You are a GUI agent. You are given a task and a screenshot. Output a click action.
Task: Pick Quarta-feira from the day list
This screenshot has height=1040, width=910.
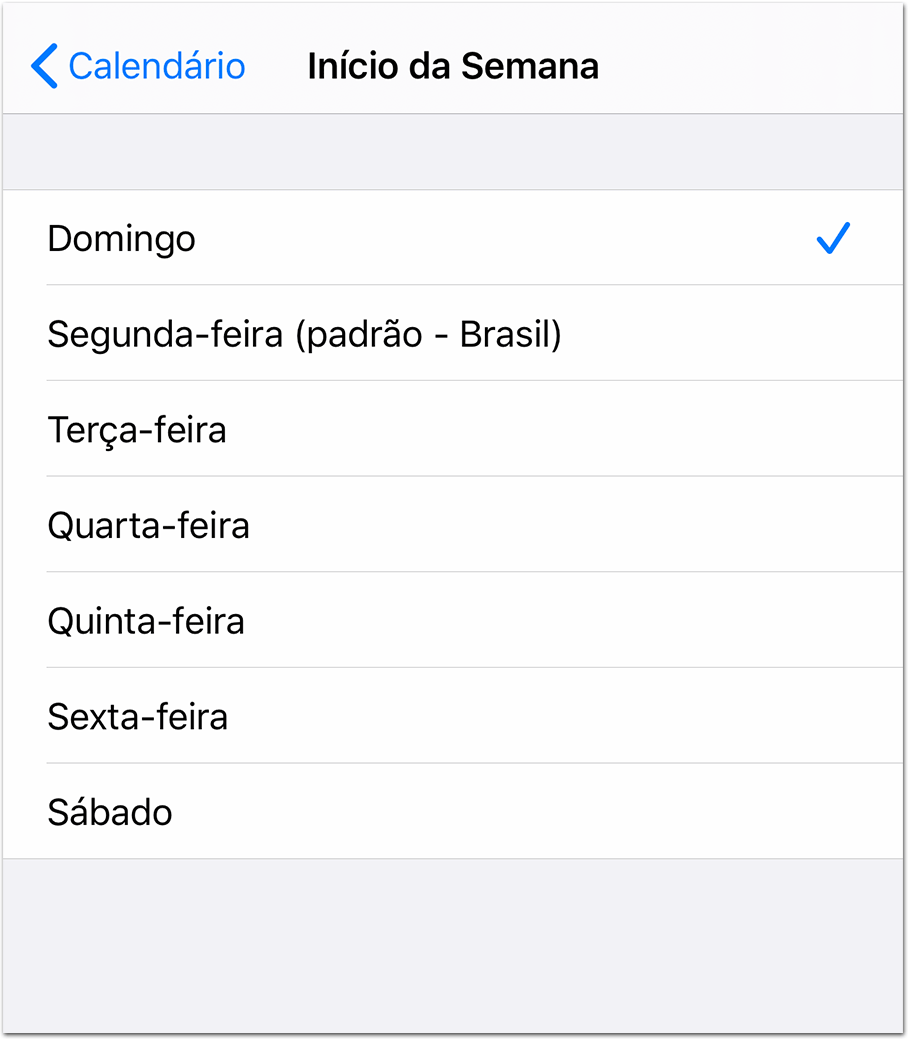tap(454, 524)
